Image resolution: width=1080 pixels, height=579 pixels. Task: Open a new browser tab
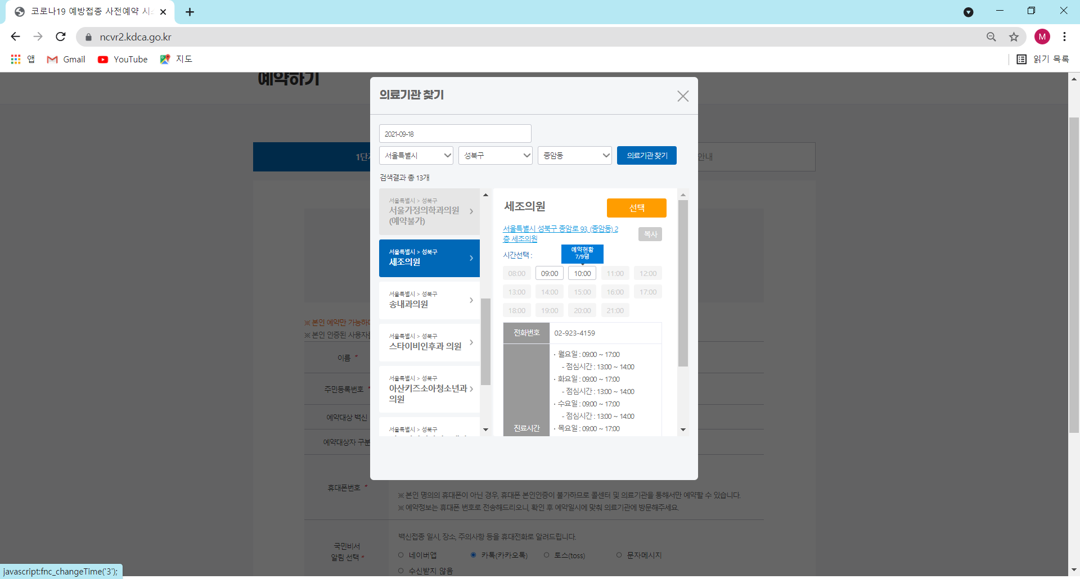pos(189,12)
